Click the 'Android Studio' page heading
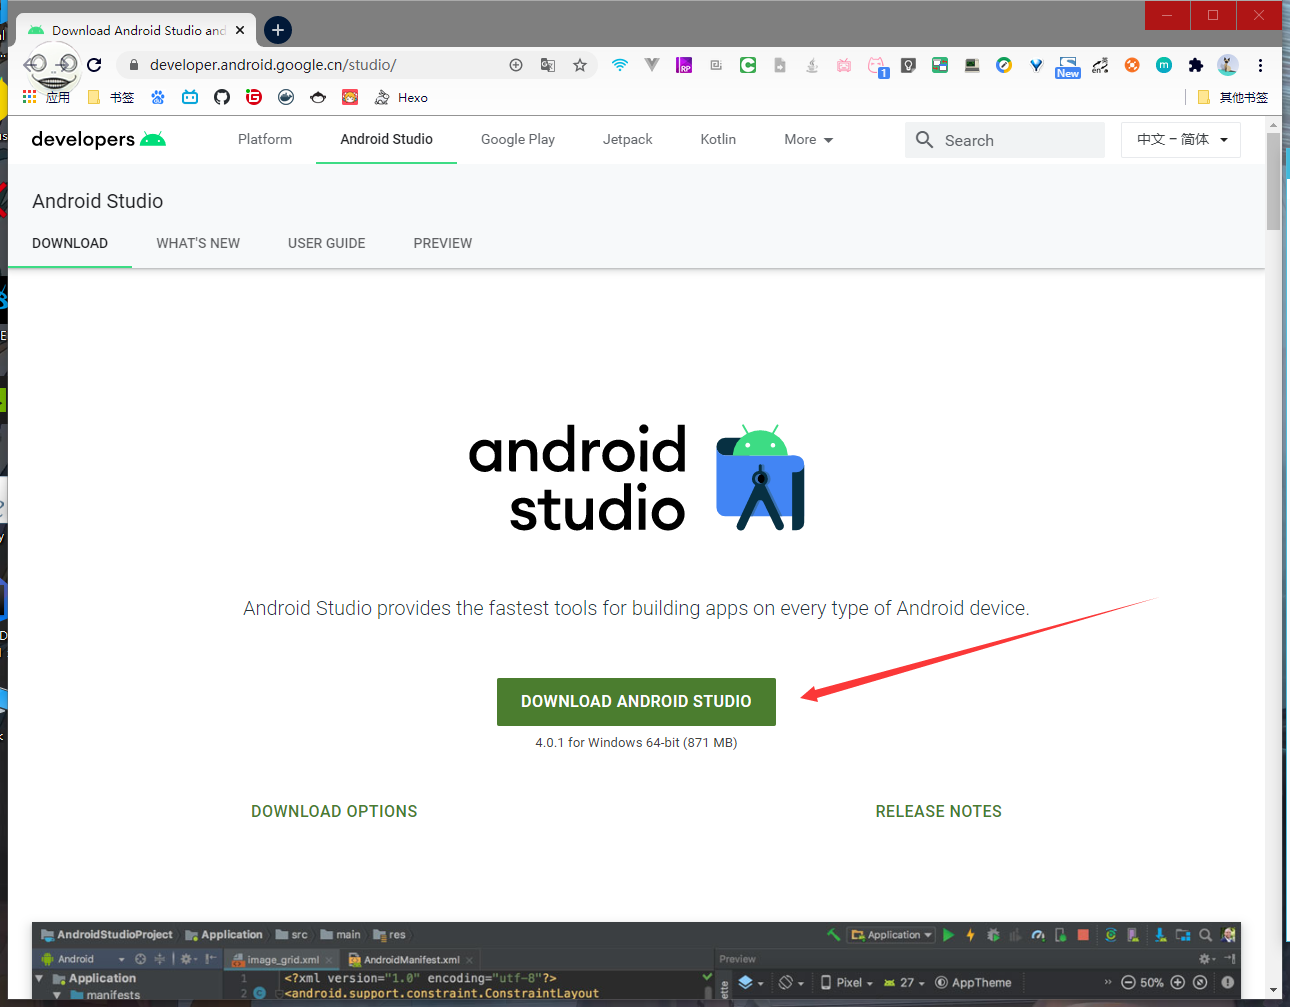The image size is (1290, 1007). (x=98, y=201)
